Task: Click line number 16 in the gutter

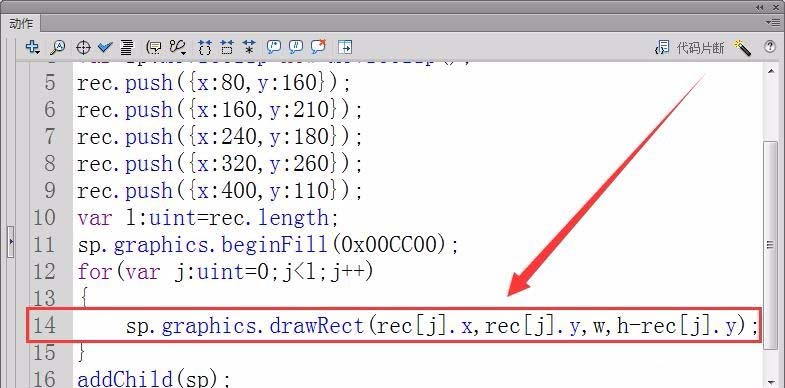Action: (44, 378)
